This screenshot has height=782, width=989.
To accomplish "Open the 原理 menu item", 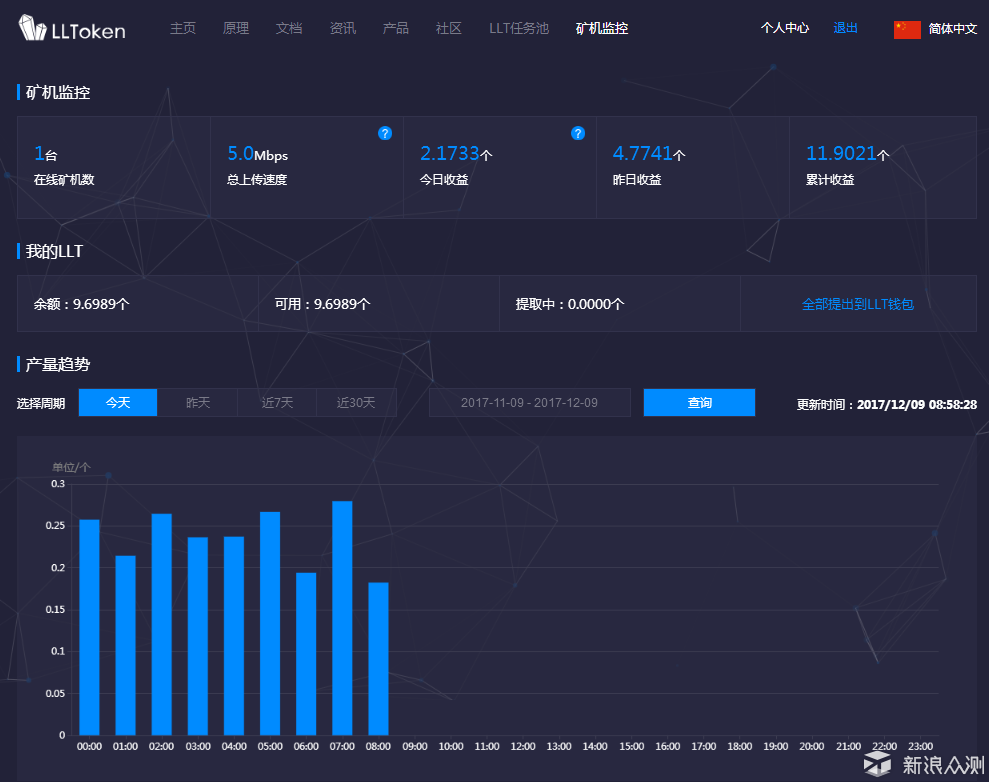I will (x=236, y=28).
